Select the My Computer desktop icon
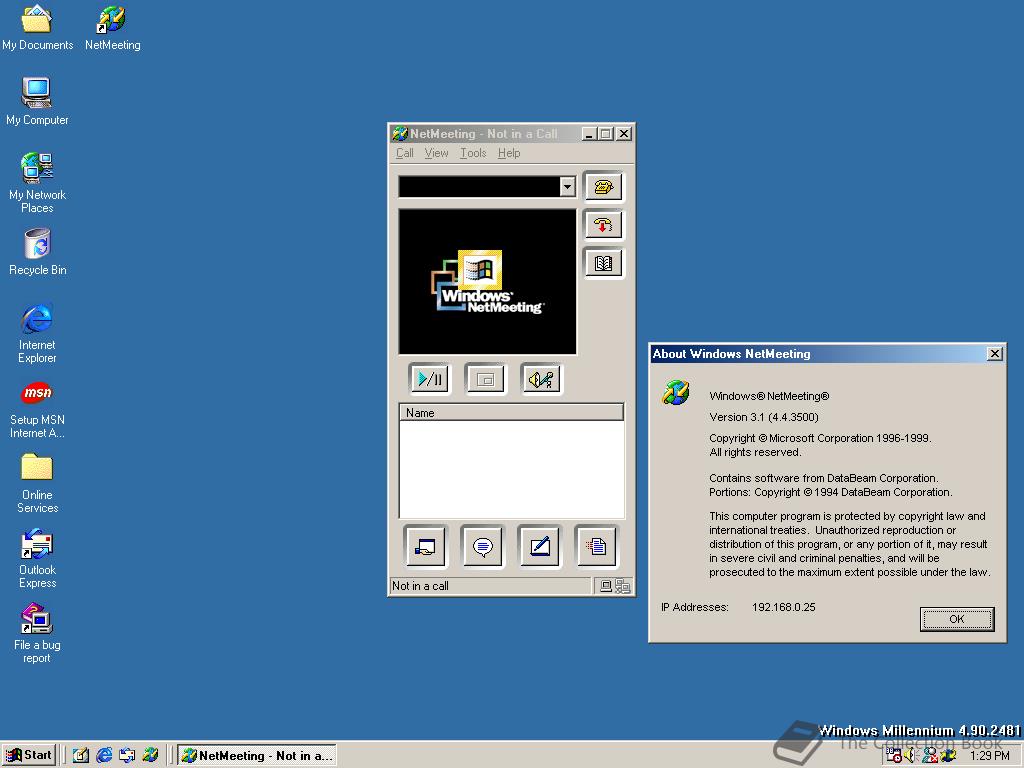The width and height of the screenshot is (1024, 768). coord(37,101)
